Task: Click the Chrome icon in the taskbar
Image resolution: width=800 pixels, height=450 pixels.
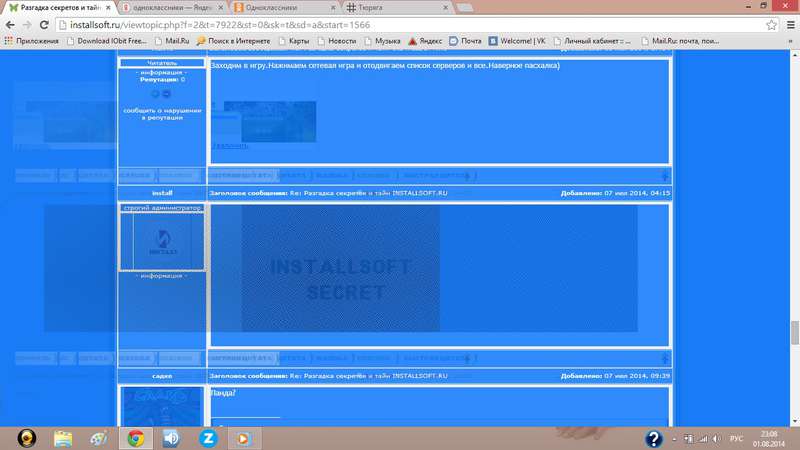Action: click(x=133, y=437)
